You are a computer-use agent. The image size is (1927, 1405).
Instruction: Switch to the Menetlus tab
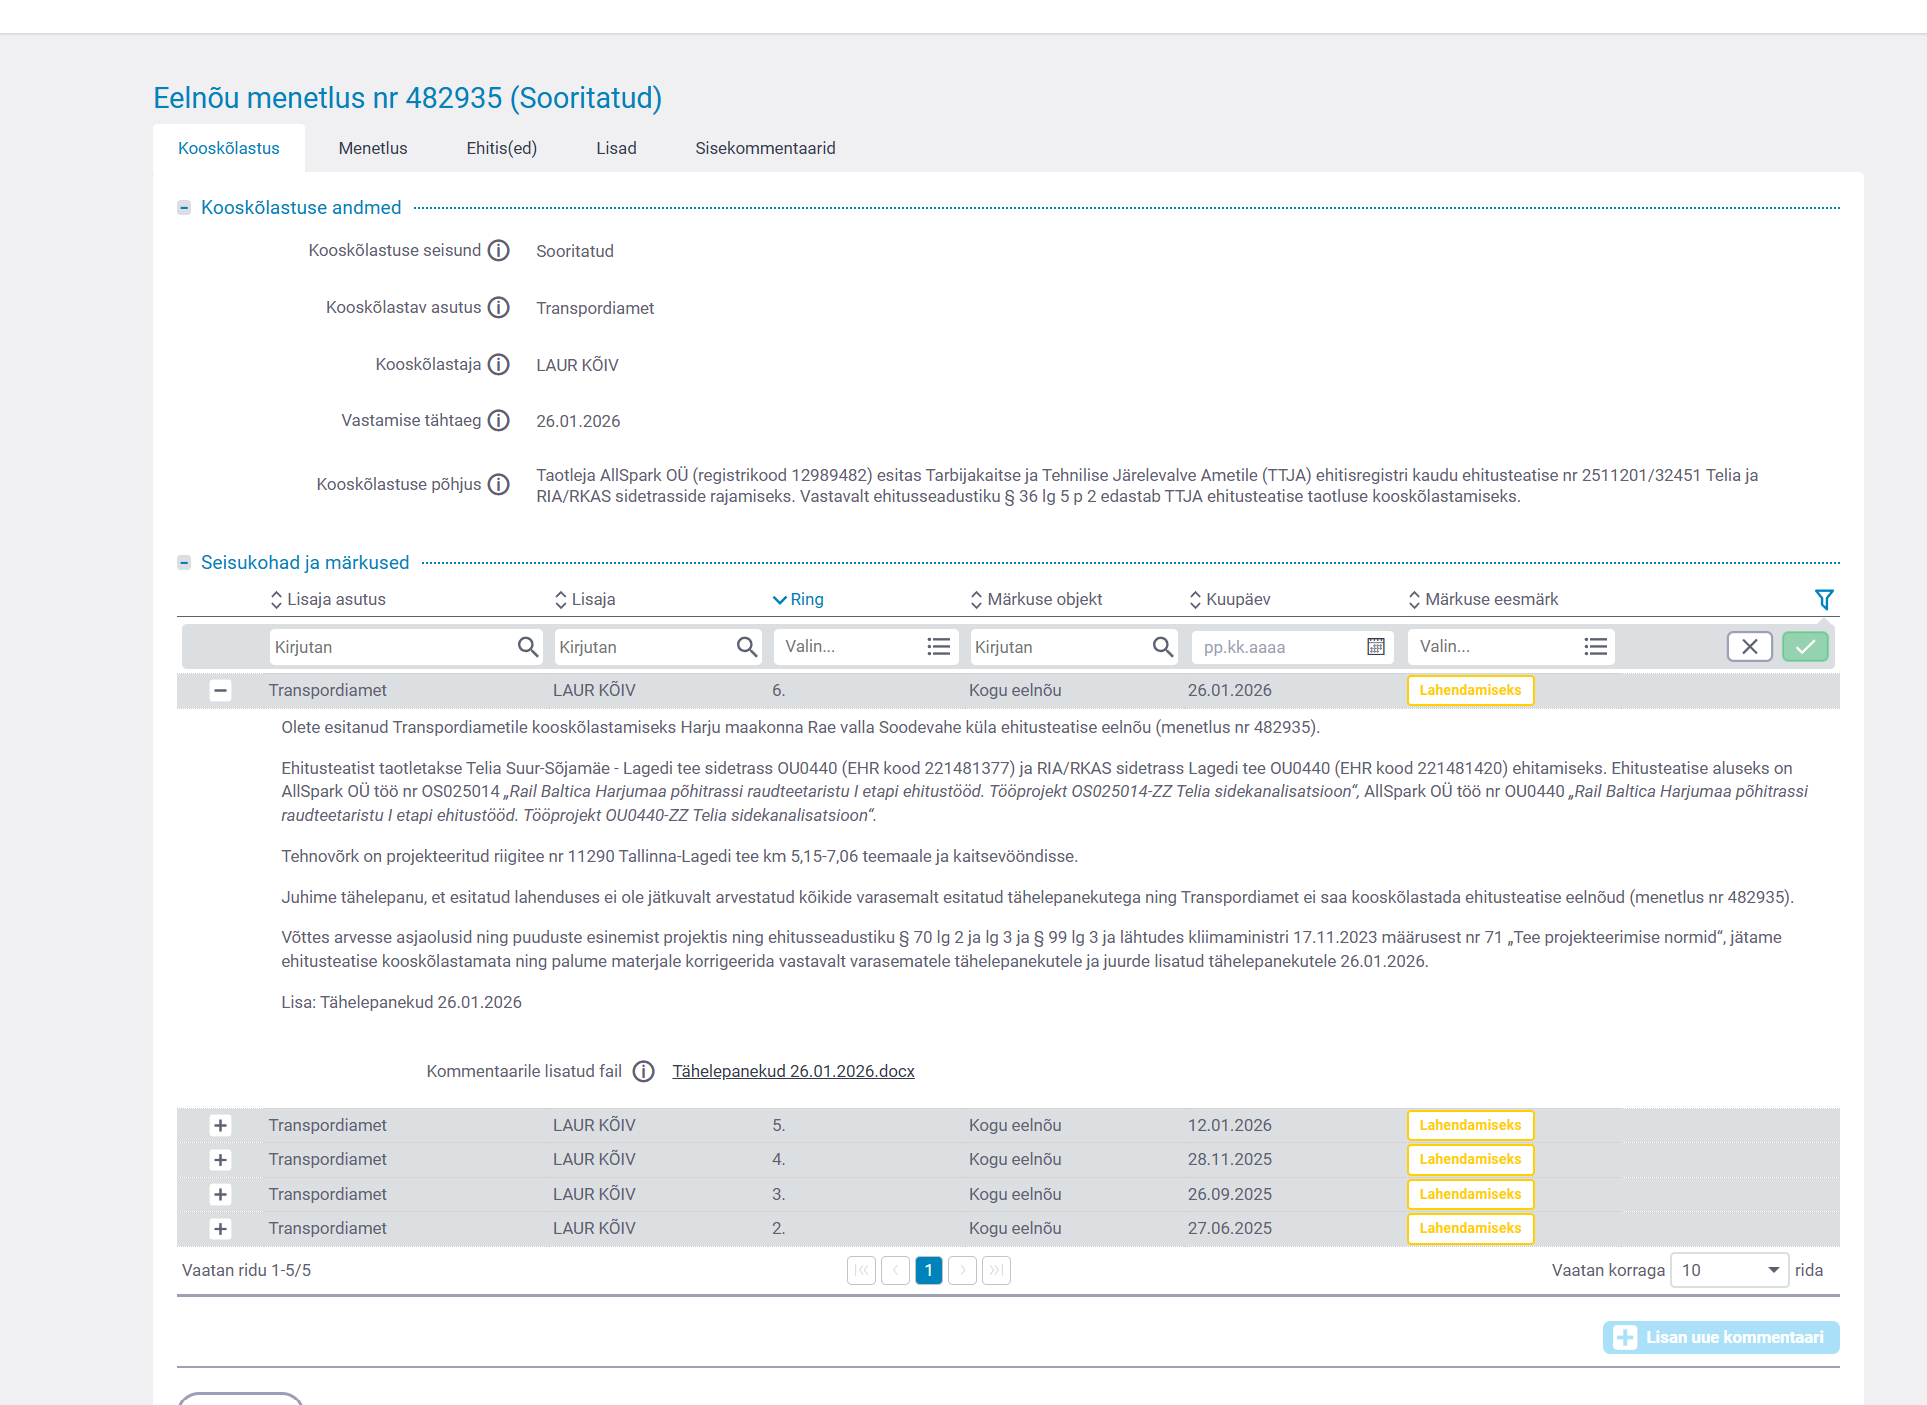[372, 148]
